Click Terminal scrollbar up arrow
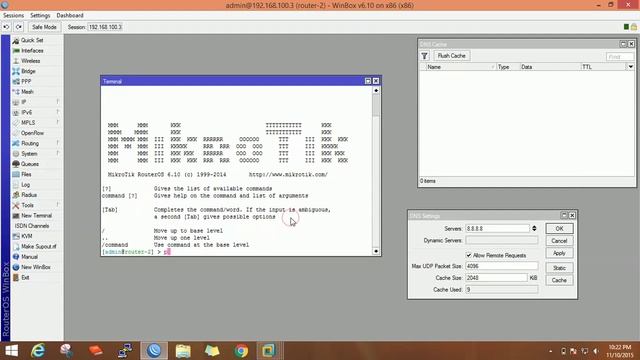This screenshot has height=360, width=640. [x=376, y=91]
